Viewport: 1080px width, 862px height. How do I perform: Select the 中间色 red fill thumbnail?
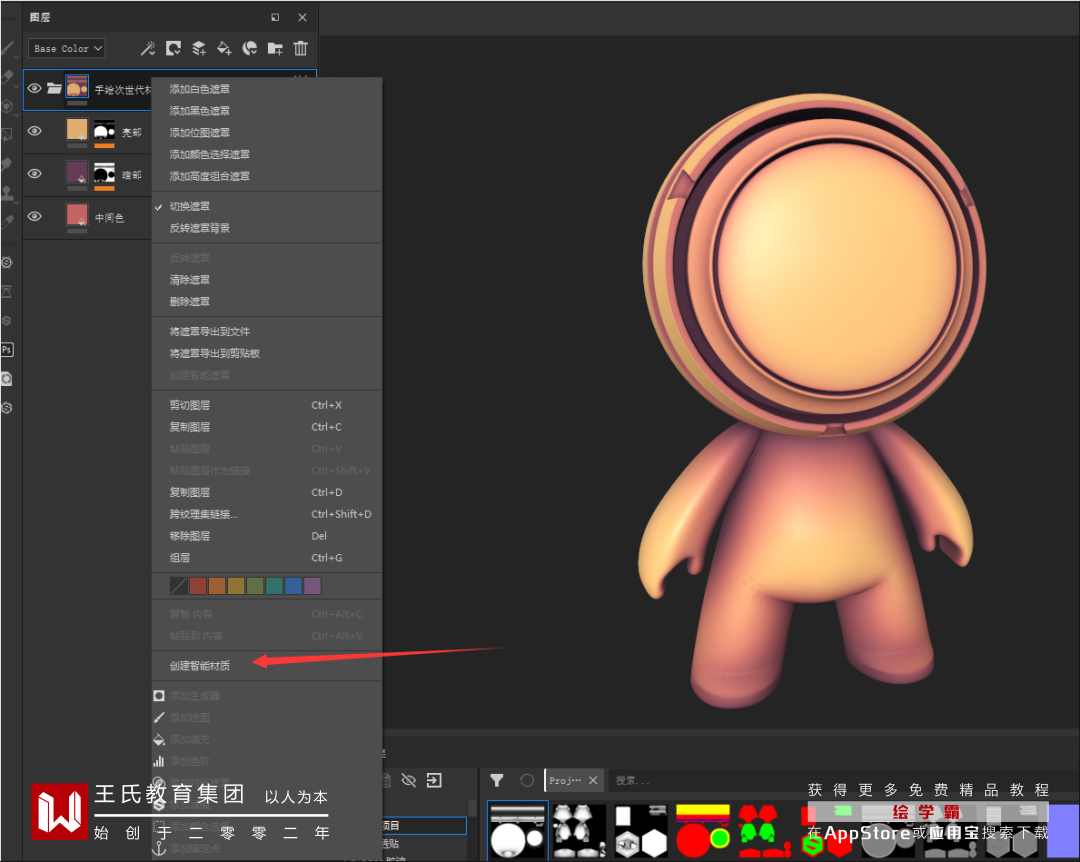pyautogui.click(x=77, y=215)
